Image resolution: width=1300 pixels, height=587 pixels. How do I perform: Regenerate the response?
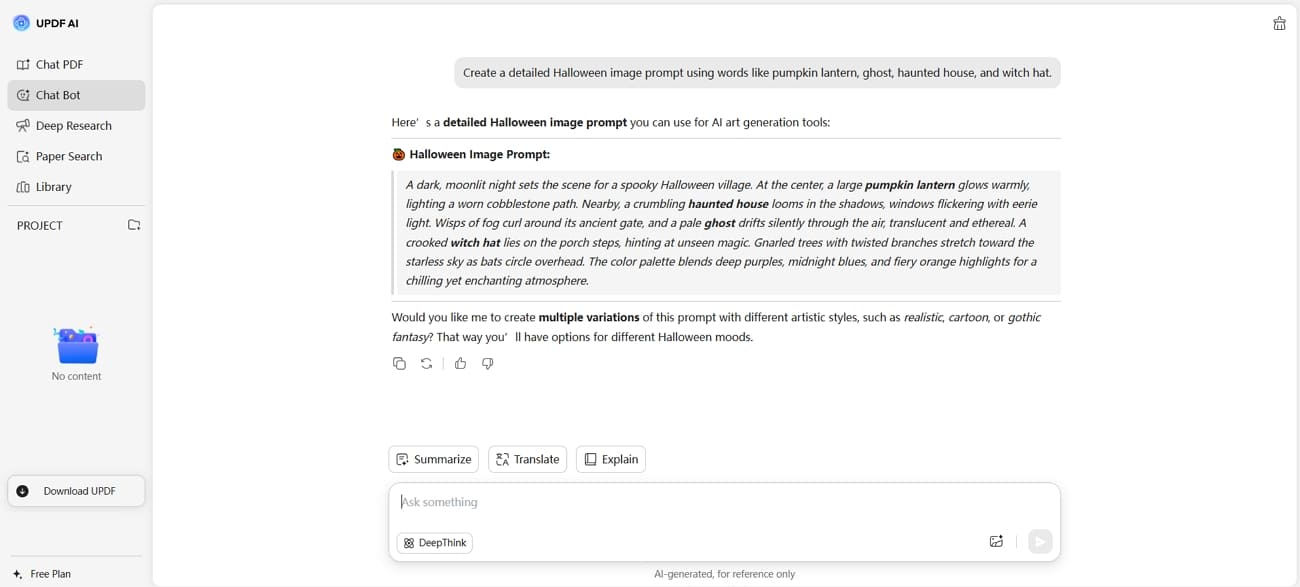[x=427, y=364]
